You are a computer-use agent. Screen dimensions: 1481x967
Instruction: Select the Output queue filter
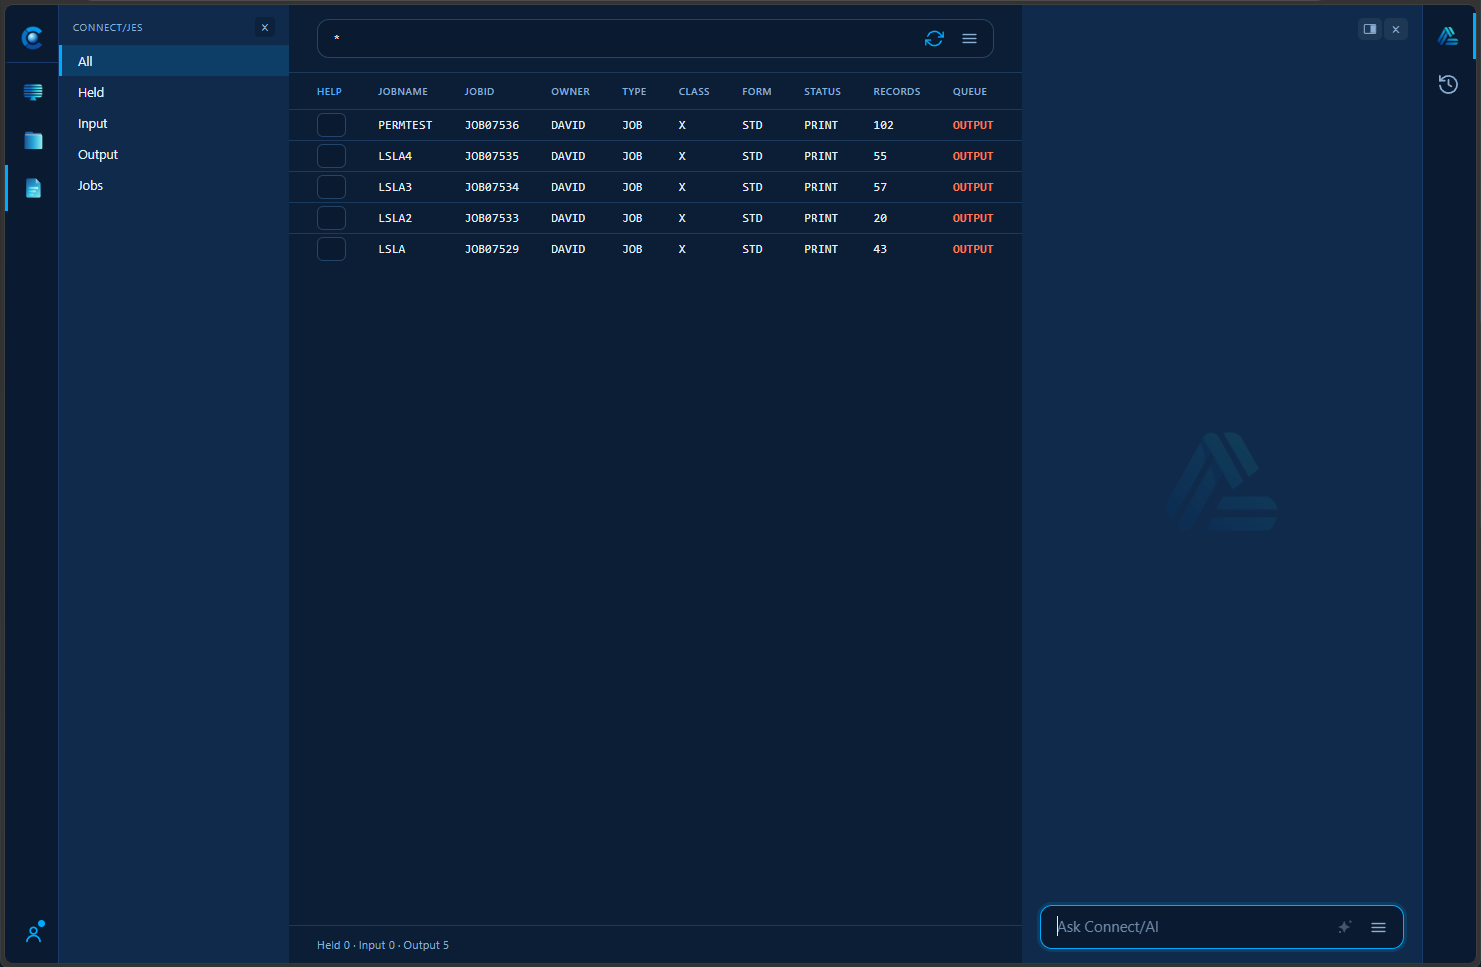click(x=174, y=154)
